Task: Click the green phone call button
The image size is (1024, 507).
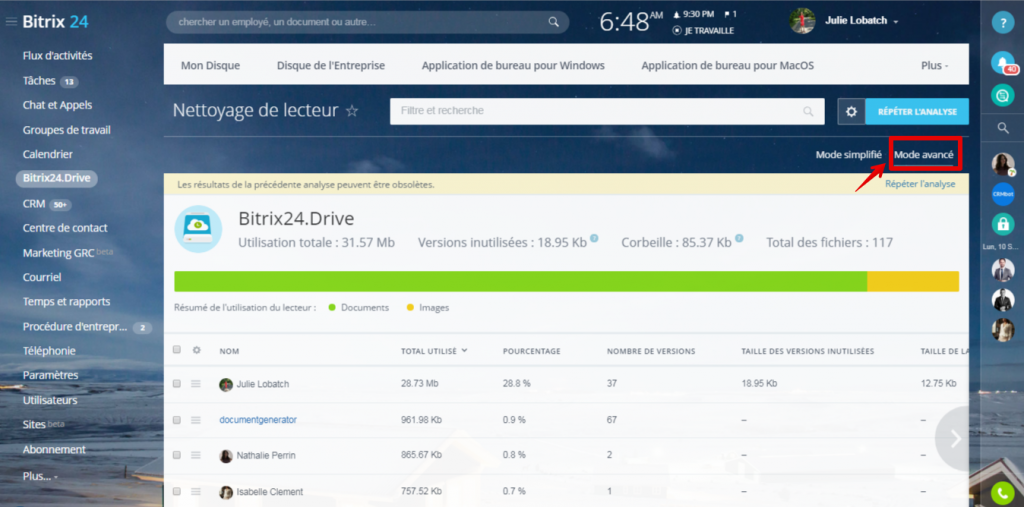Action: point(1002,493)
